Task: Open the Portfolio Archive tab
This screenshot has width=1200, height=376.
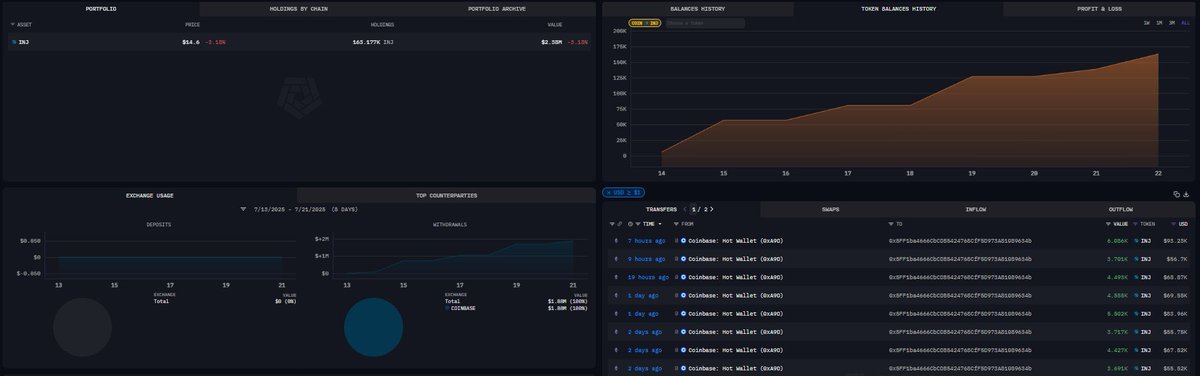Action: point(496,8)
